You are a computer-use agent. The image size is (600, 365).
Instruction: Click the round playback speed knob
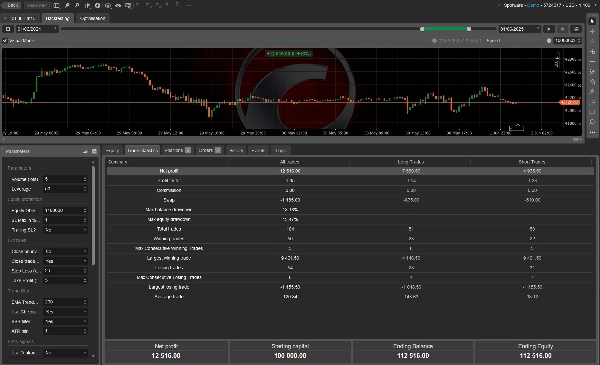(549, 41)
